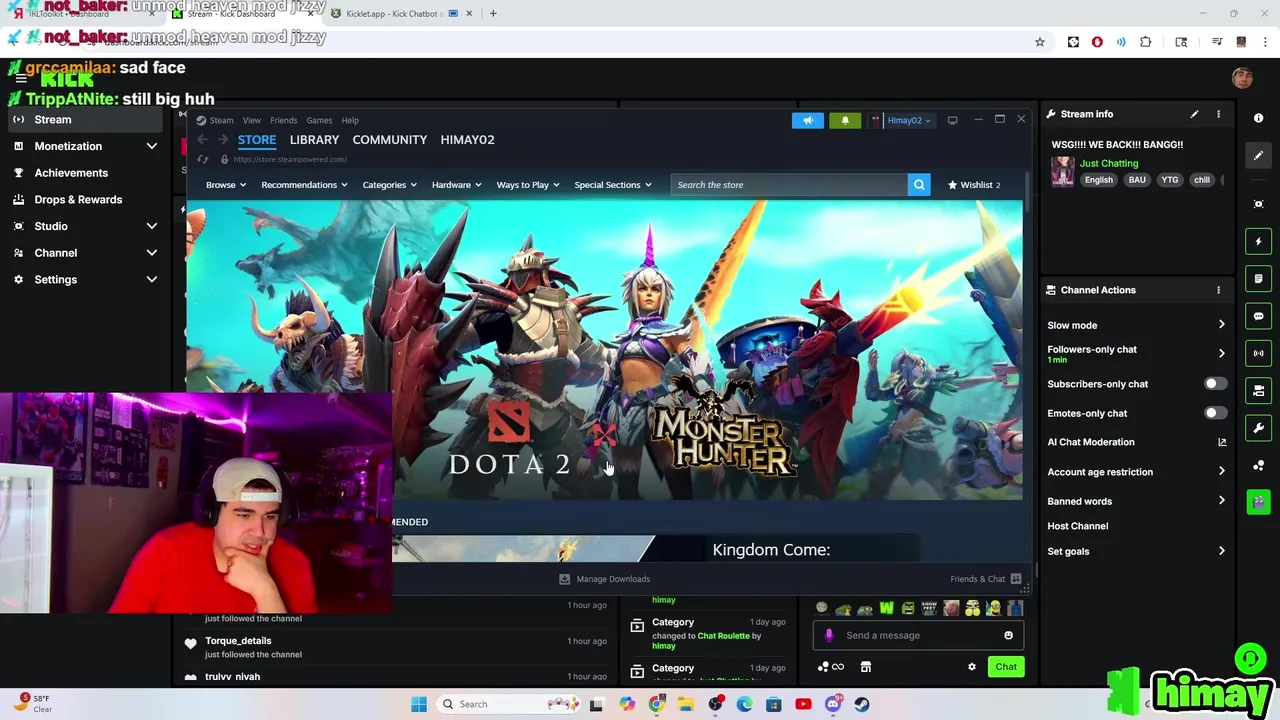
Task: Open Wishlist button in Steam store
Action: (974, 185)
